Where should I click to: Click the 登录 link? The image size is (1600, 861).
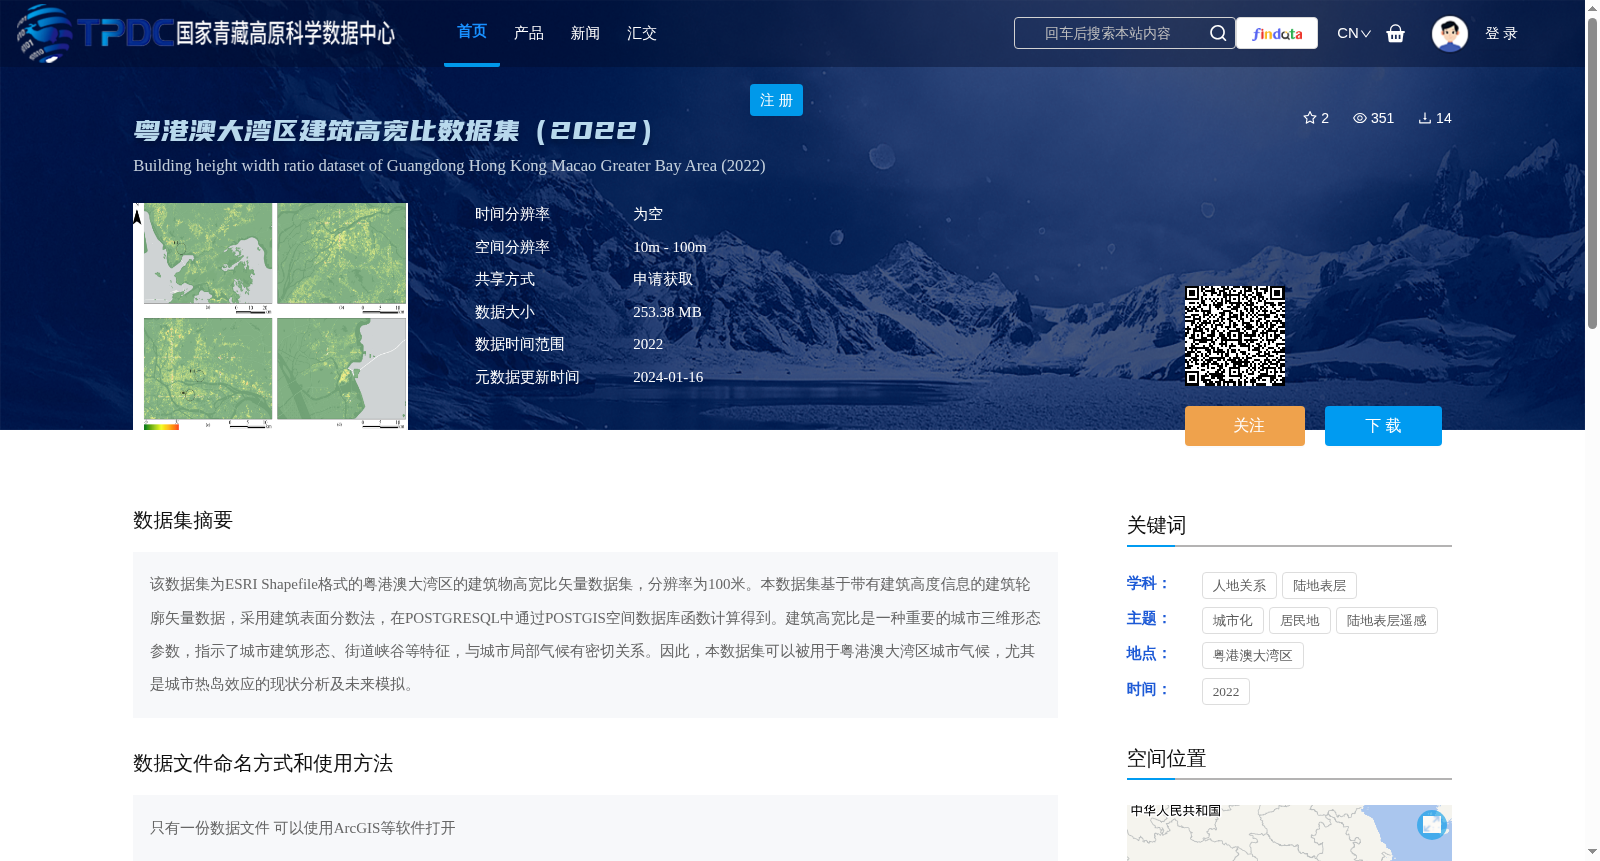click(x=1501, y=33)
